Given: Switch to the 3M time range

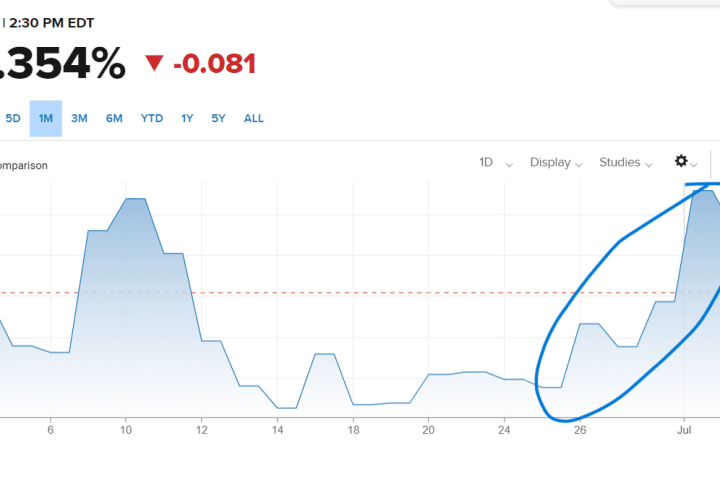Looking at the screenshot, I should coord(79,118).
